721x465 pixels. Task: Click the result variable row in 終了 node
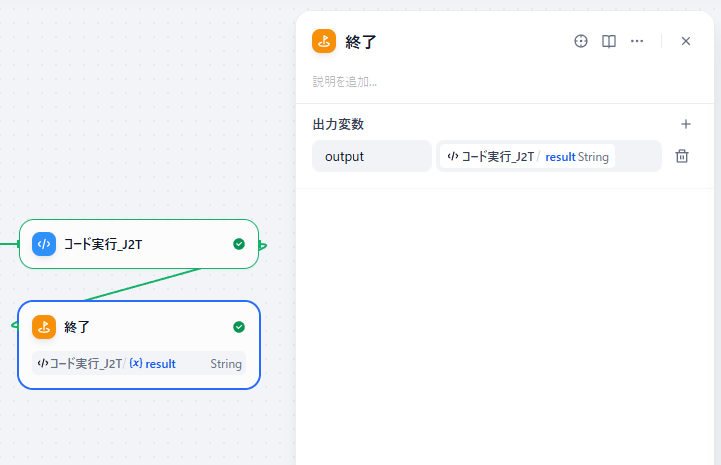pyautogui.click(x=139, y=363)
